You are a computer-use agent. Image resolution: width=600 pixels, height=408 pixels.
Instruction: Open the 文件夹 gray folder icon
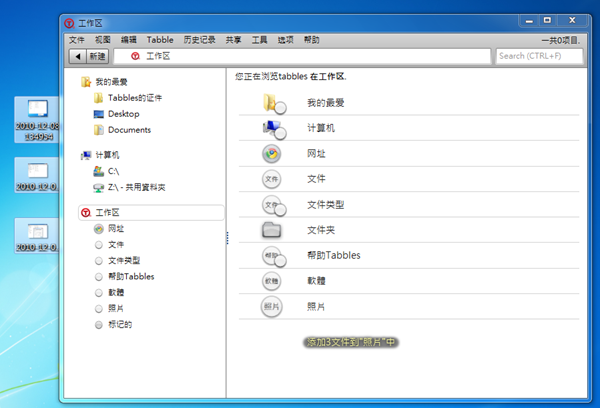pyautogui.click(x=272, y=230)
